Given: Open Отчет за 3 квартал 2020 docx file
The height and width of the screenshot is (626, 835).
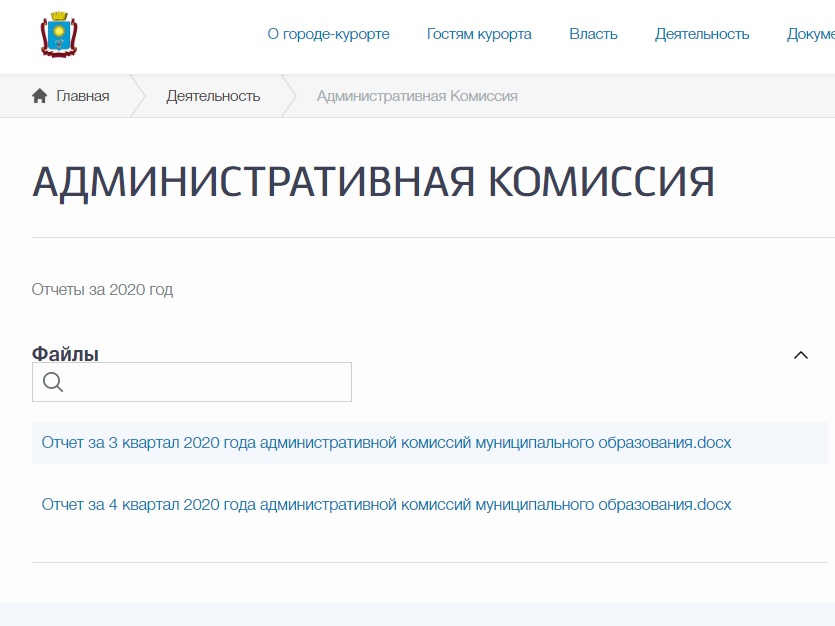Looking at the screenshot, I should coord(386,442).
